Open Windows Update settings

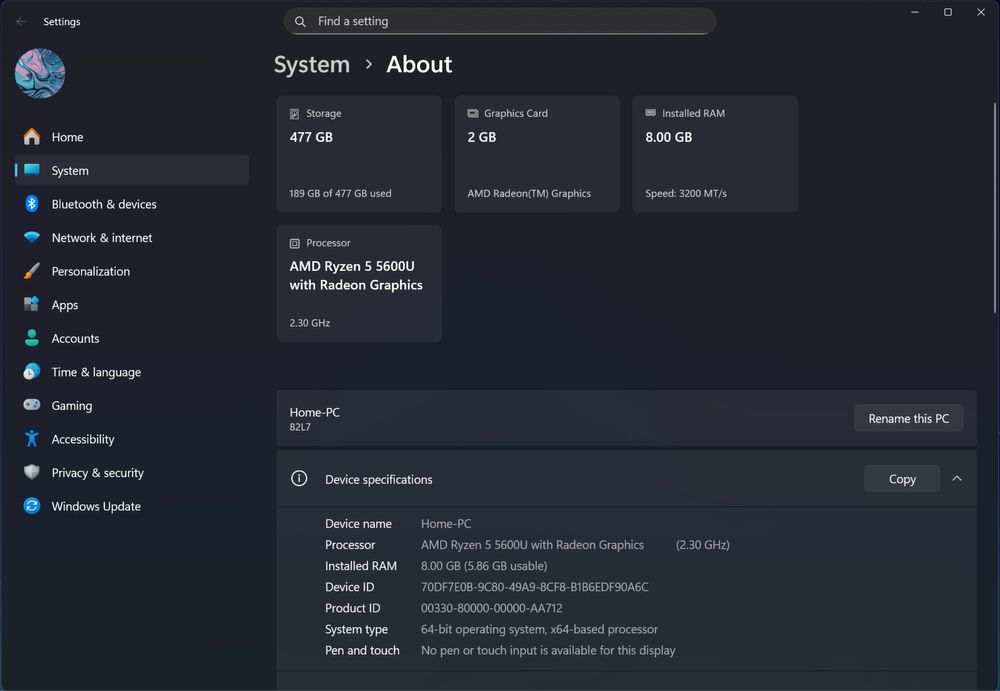pos(131,506)
